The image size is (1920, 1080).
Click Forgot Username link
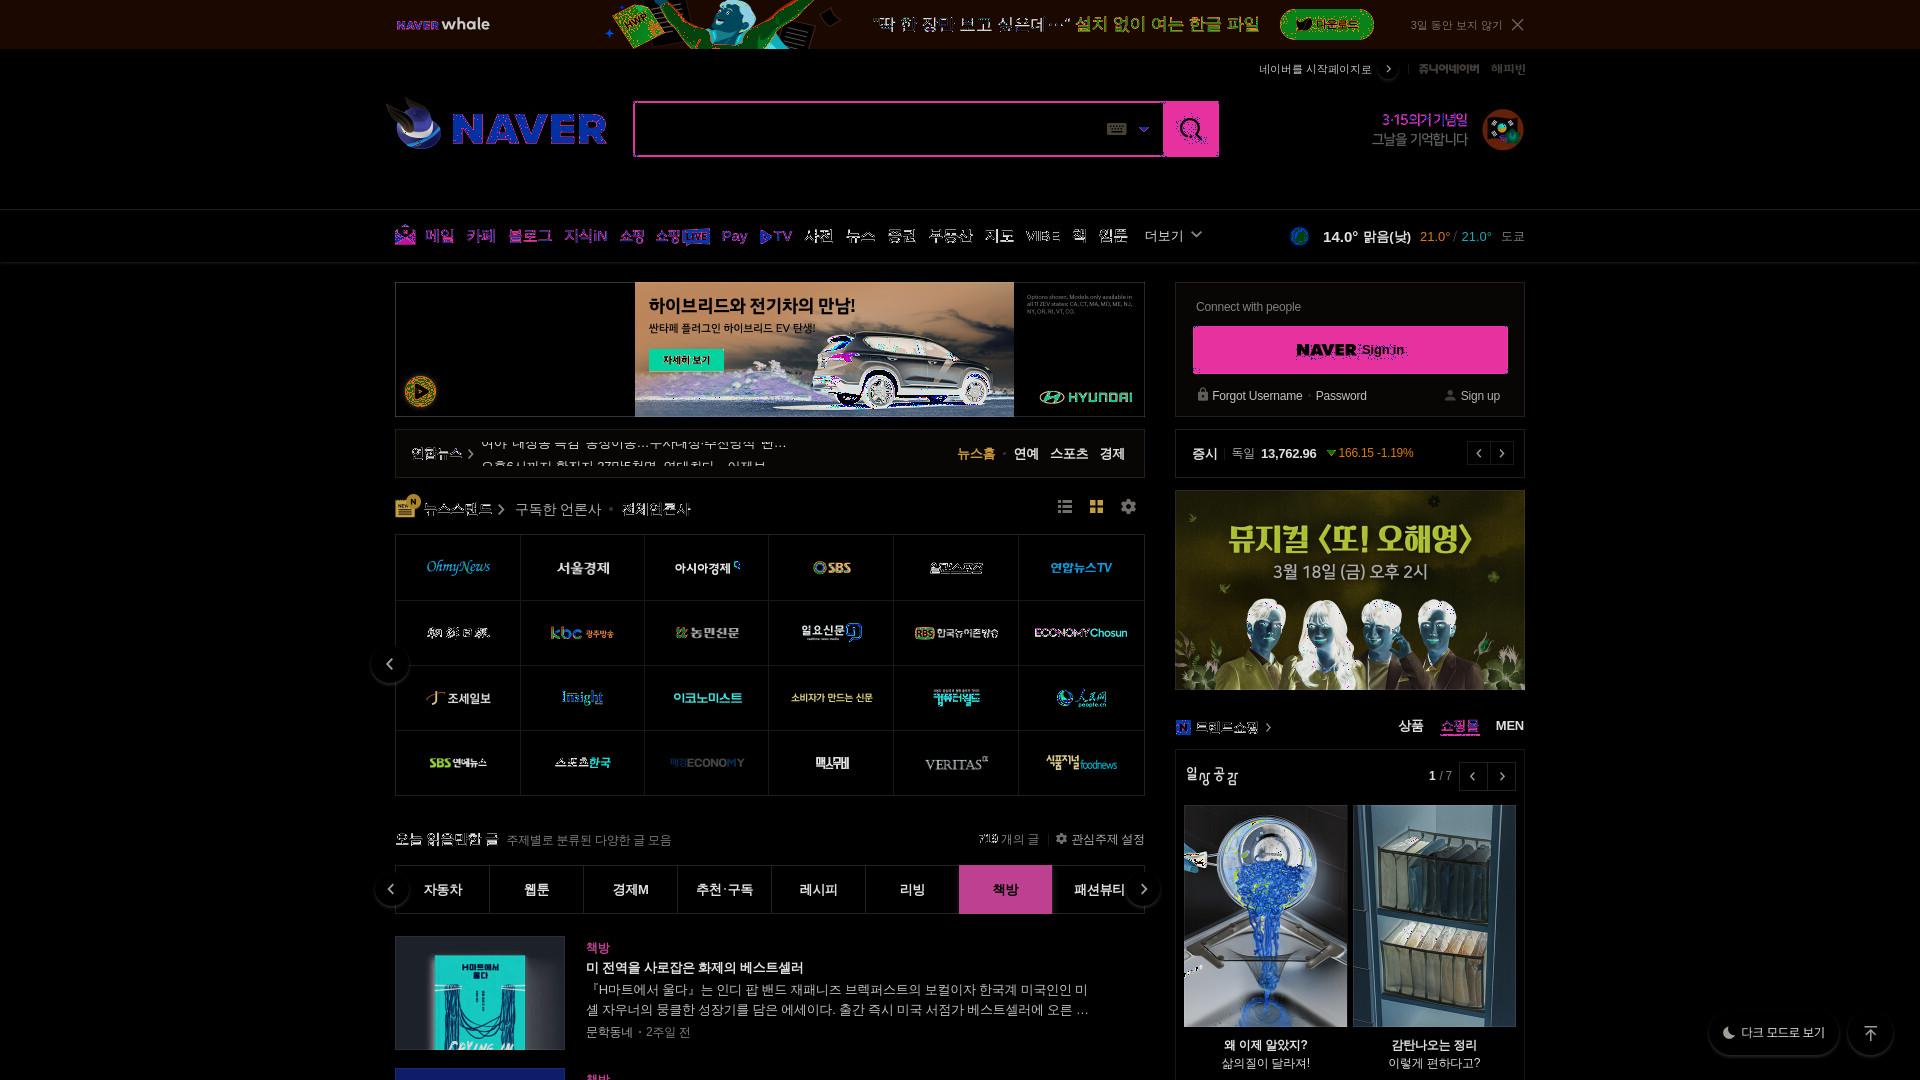click(x=1257, y=396)
